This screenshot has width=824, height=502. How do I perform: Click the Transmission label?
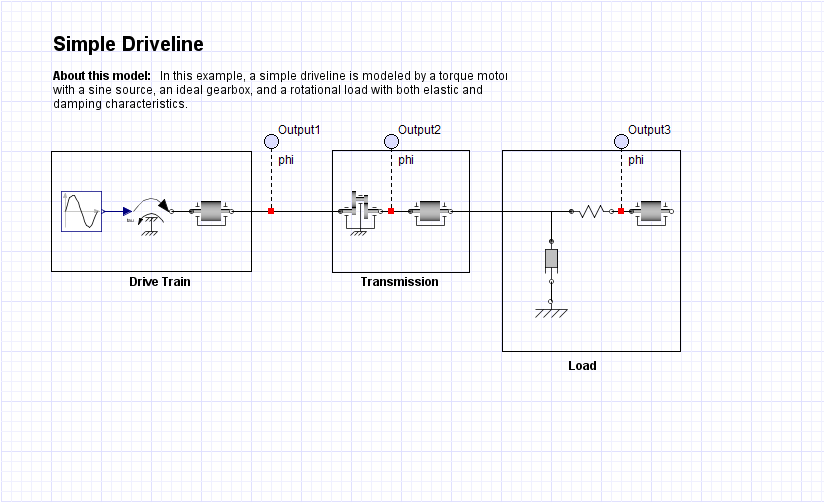(x=399, y=282)
